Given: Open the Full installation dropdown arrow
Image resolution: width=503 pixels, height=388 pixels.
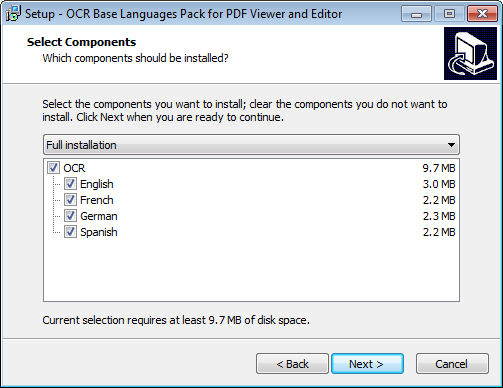Looking at the screenshot, I should [x=451, y=145].
